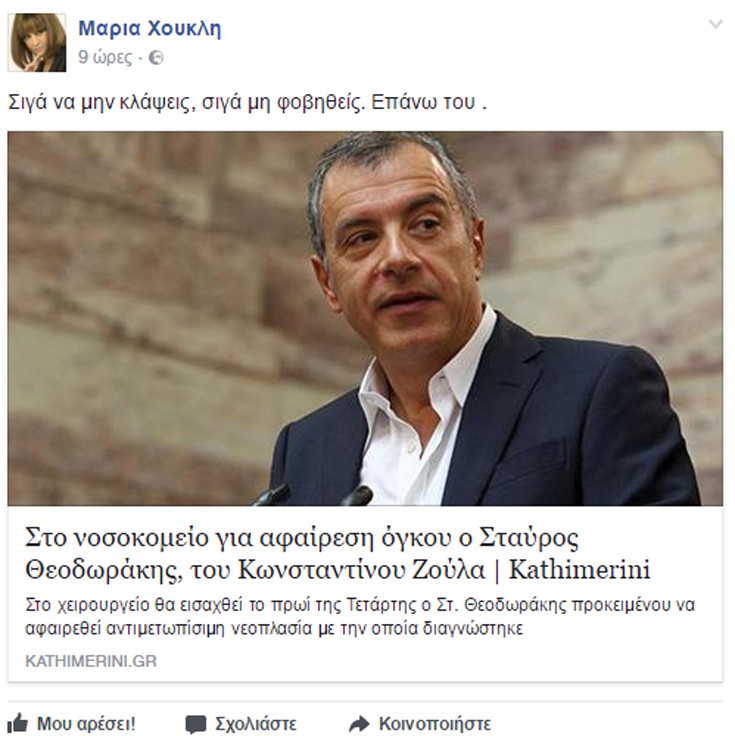Open the '9 ώρες' timestamp permalink
This screenshot has width=735, height=736.
106,57
